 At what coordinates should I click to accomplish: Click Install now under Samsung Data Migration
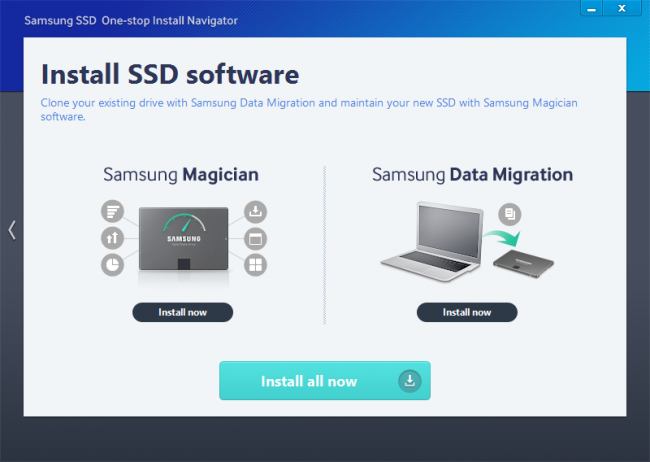point(467,312)
